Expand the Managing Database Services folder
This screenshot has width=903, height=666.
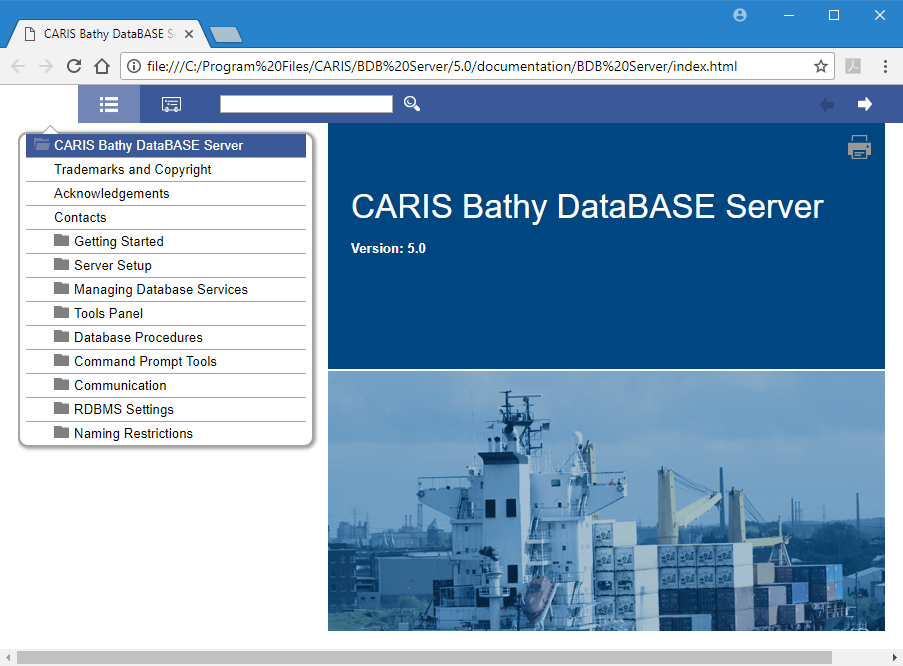[x=160, y=289]
